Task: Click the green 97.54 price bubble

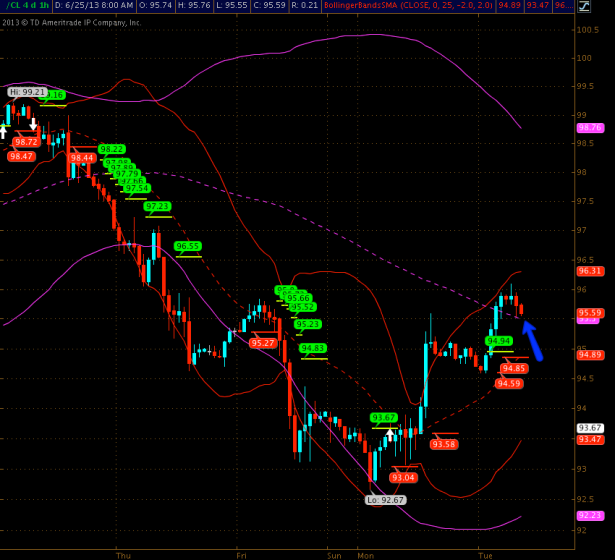Action: (x=136, y=188)
